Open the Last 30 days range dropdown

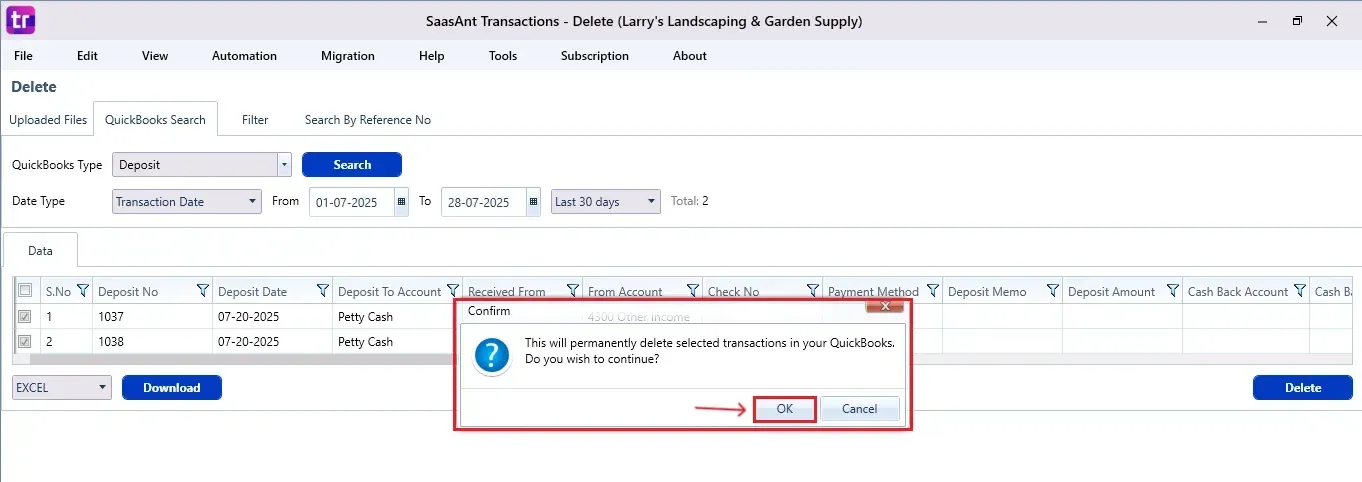pyautogui.click(x=606, y=202)
